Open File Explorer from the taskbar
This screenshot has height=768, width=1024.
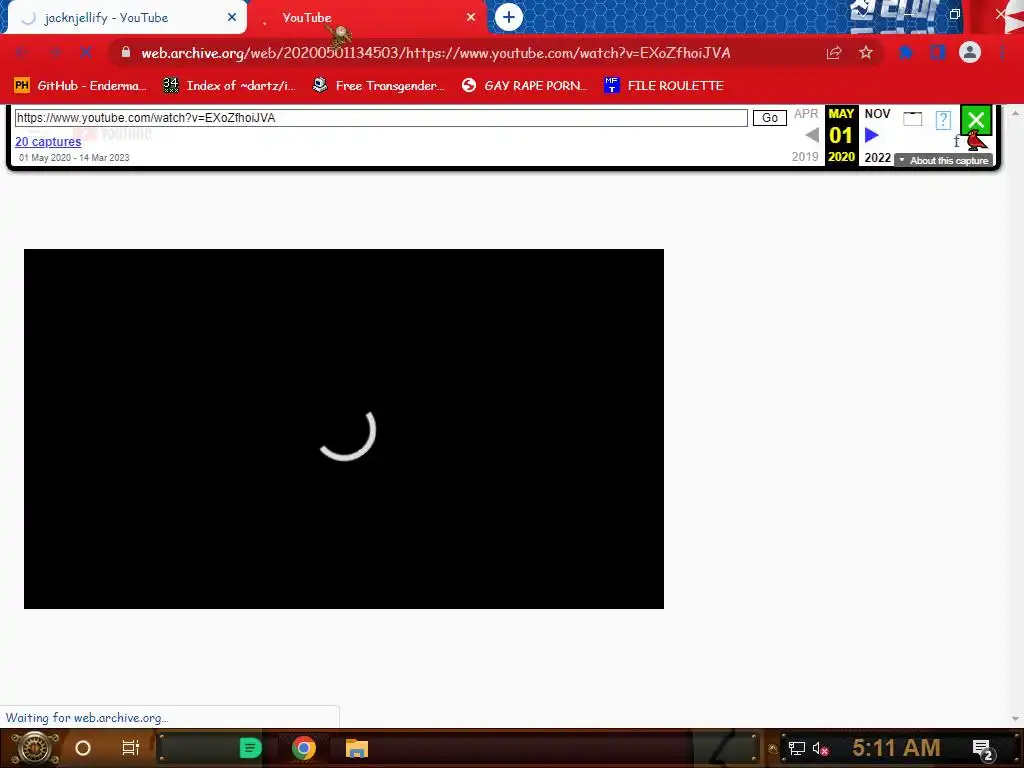(357, 748)
